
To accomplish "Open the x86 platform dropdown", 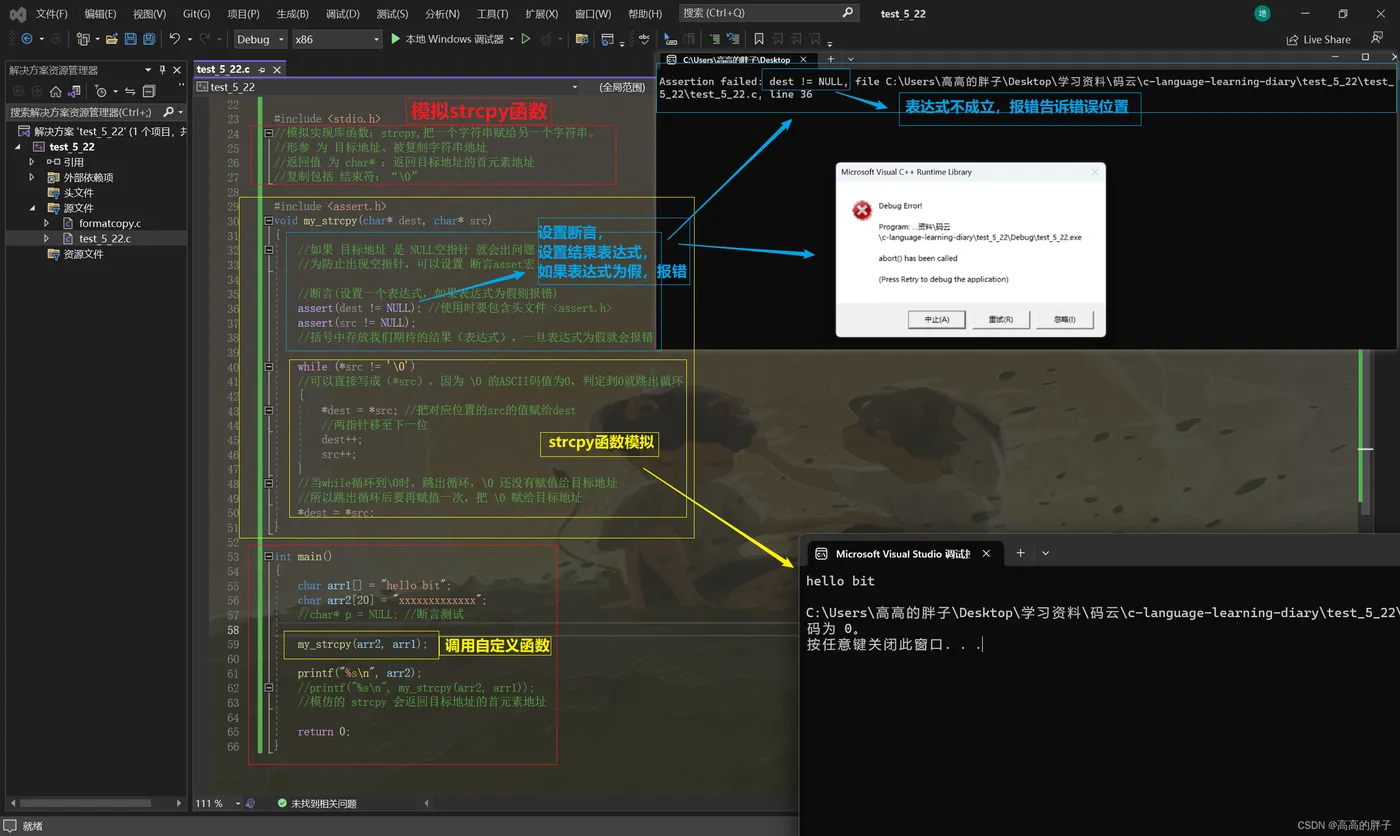I will [x=337, y=39].
